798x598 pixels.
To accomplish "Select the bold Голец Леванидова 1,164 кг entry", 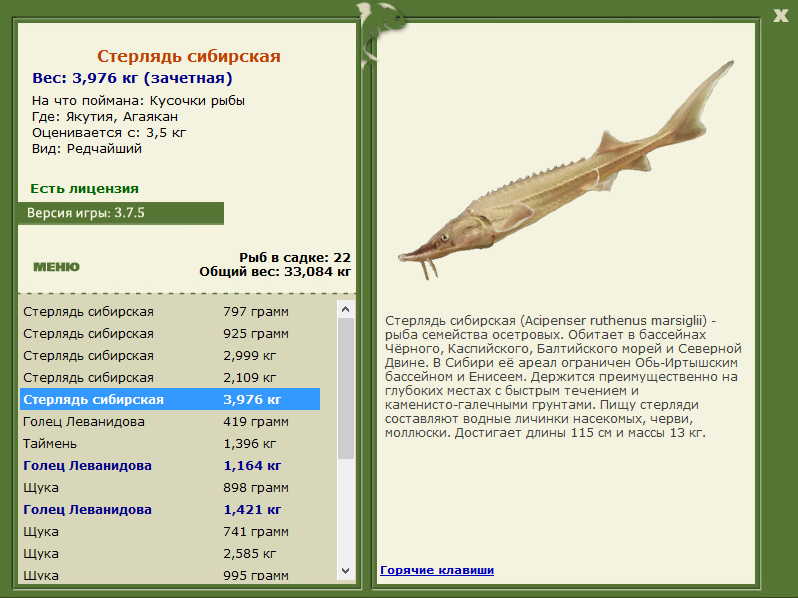I will [170, 466].
